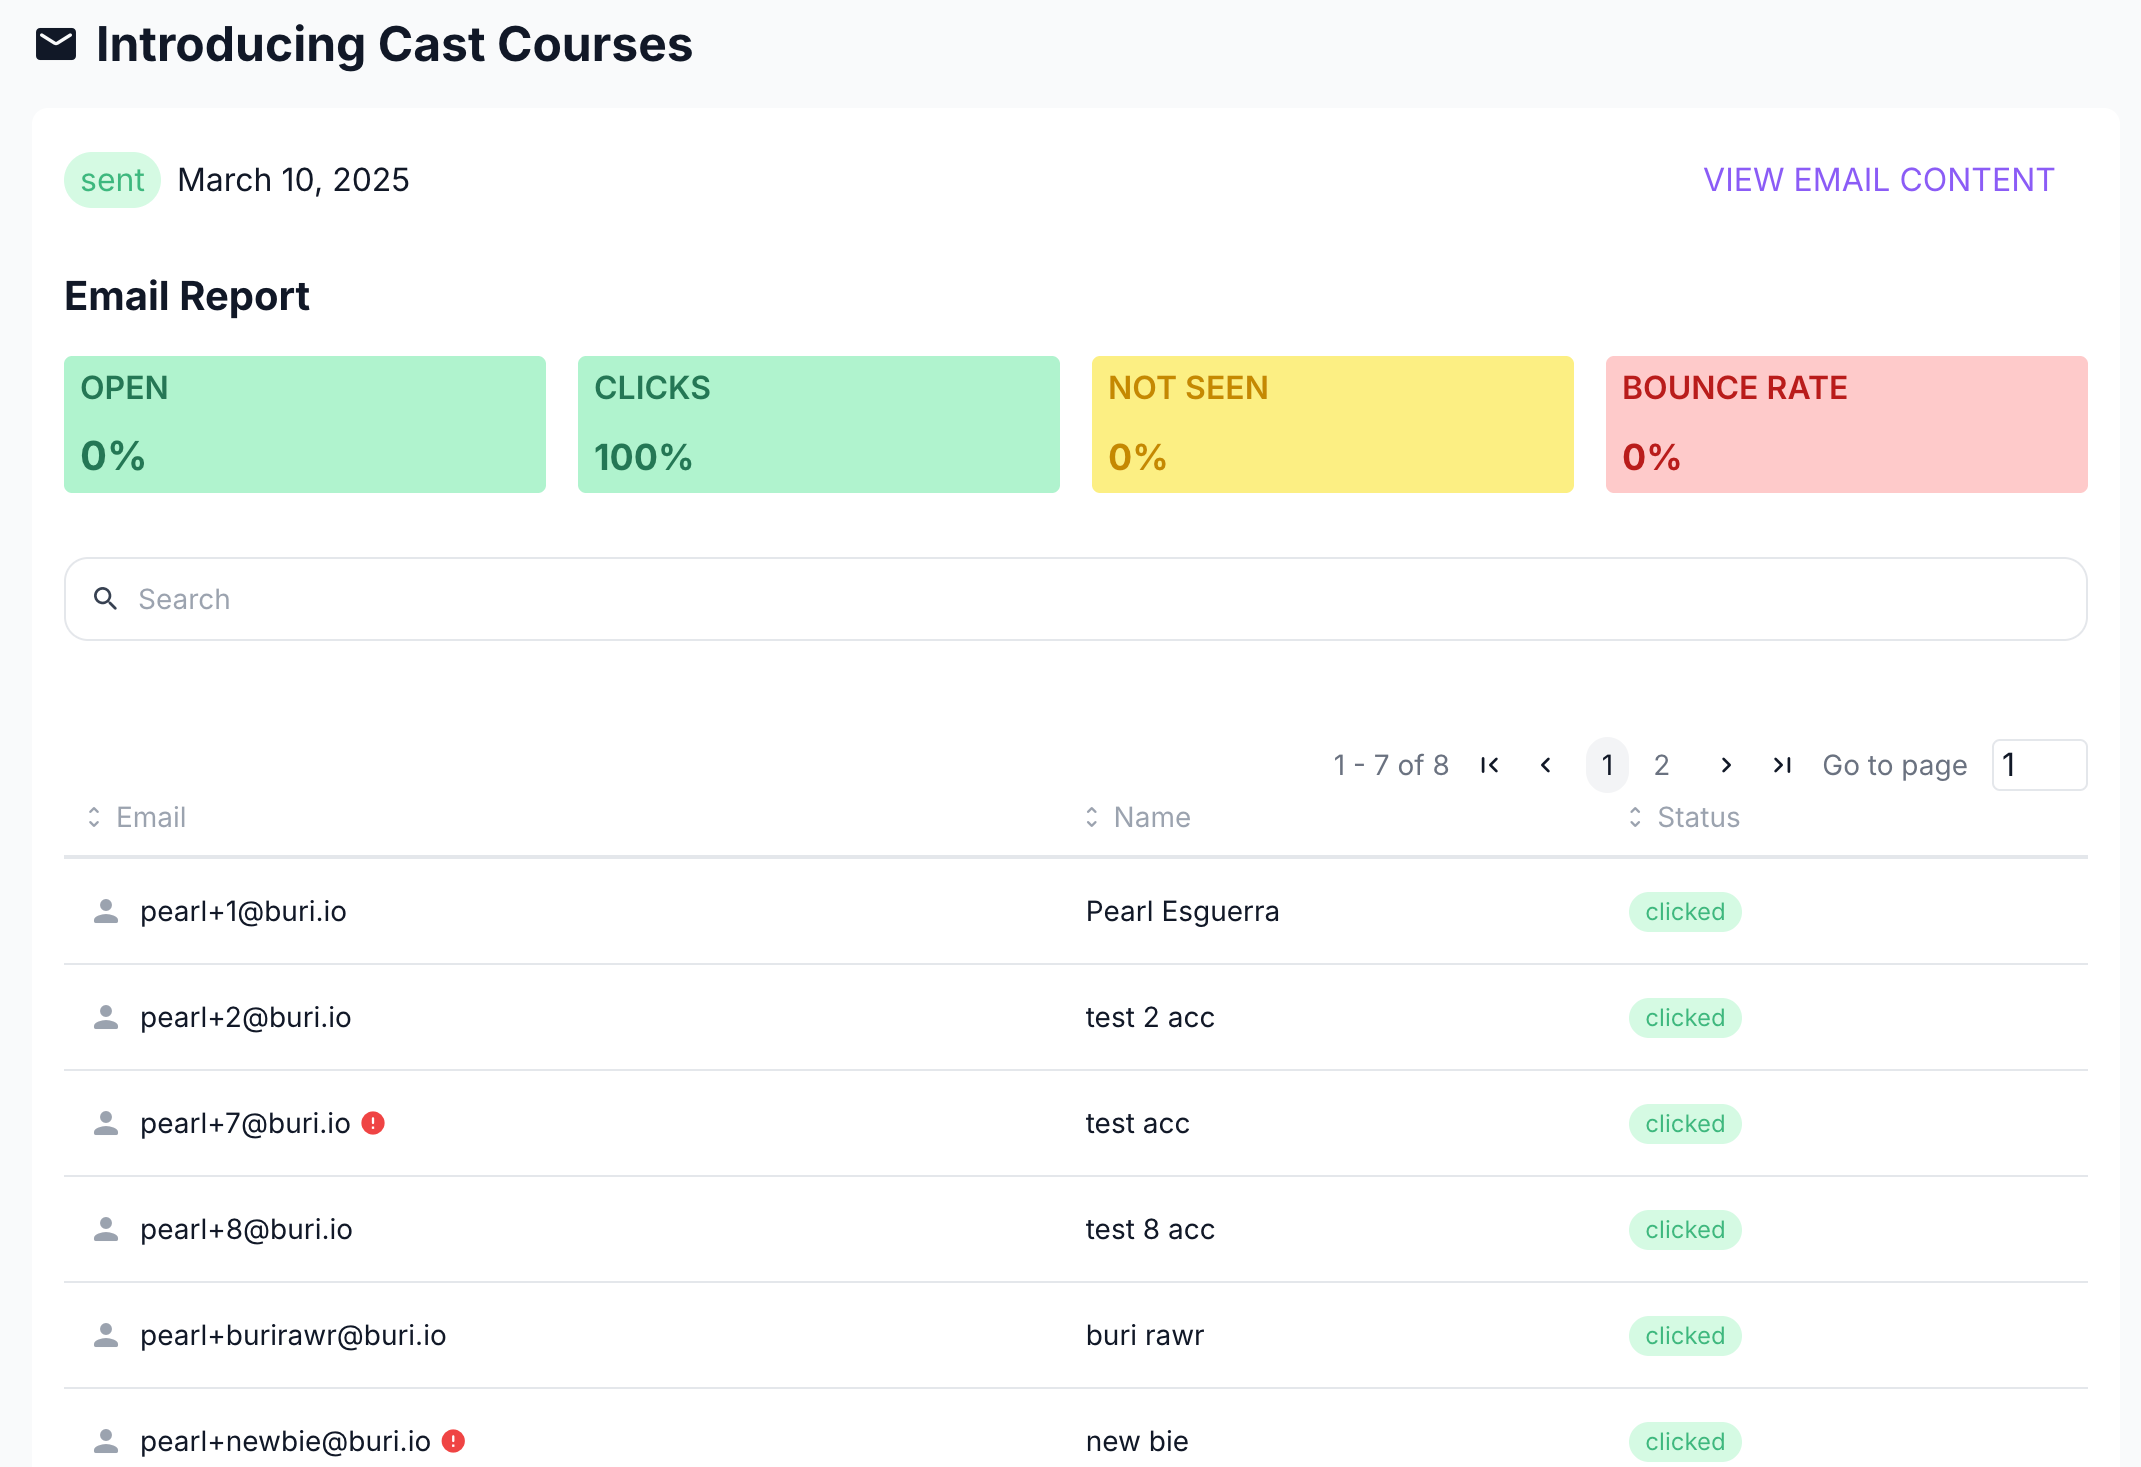Jump to the last page arrow
Viewport: 2141px width, 1467px height.
tap(1781, 765)
